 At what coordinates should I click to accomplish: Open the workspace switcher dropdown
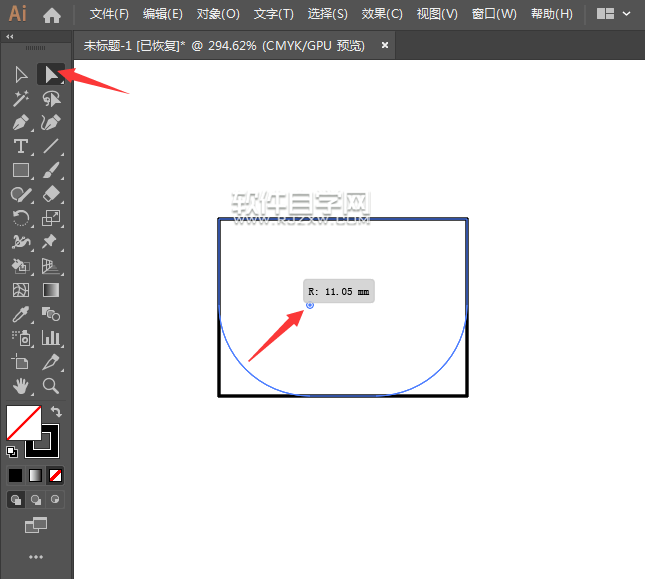[x=613, y=14]
